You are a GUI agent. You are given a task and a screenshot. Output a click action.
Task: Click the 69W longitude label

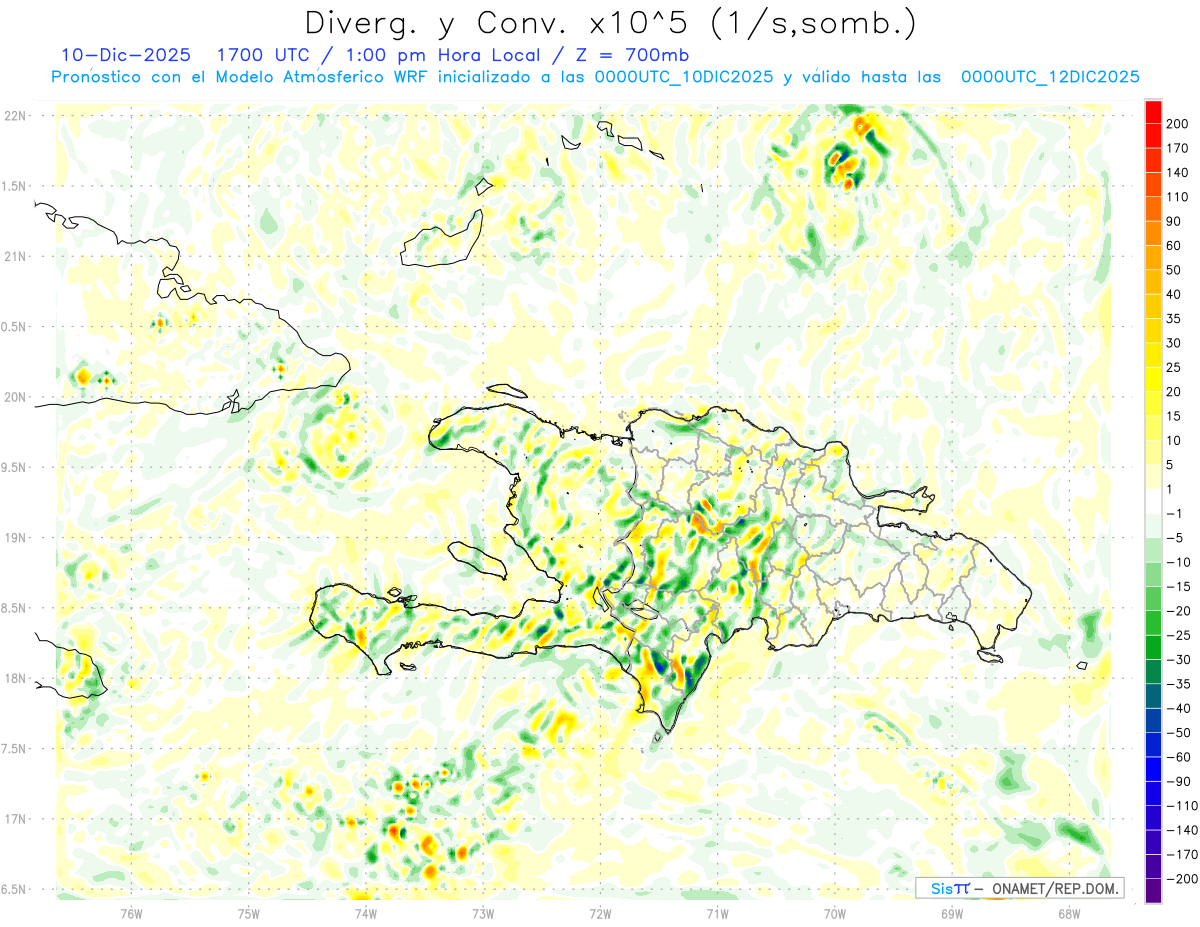point(952,913)
